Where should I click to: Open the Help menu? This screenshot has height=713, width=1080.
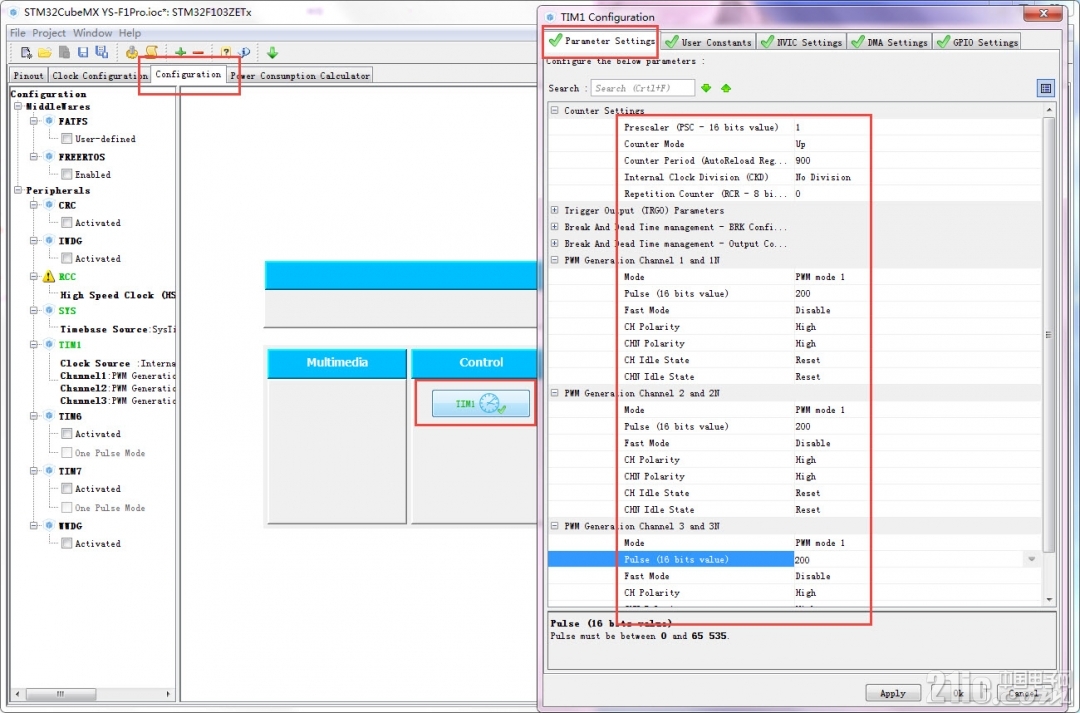click(x=129, y=33)
